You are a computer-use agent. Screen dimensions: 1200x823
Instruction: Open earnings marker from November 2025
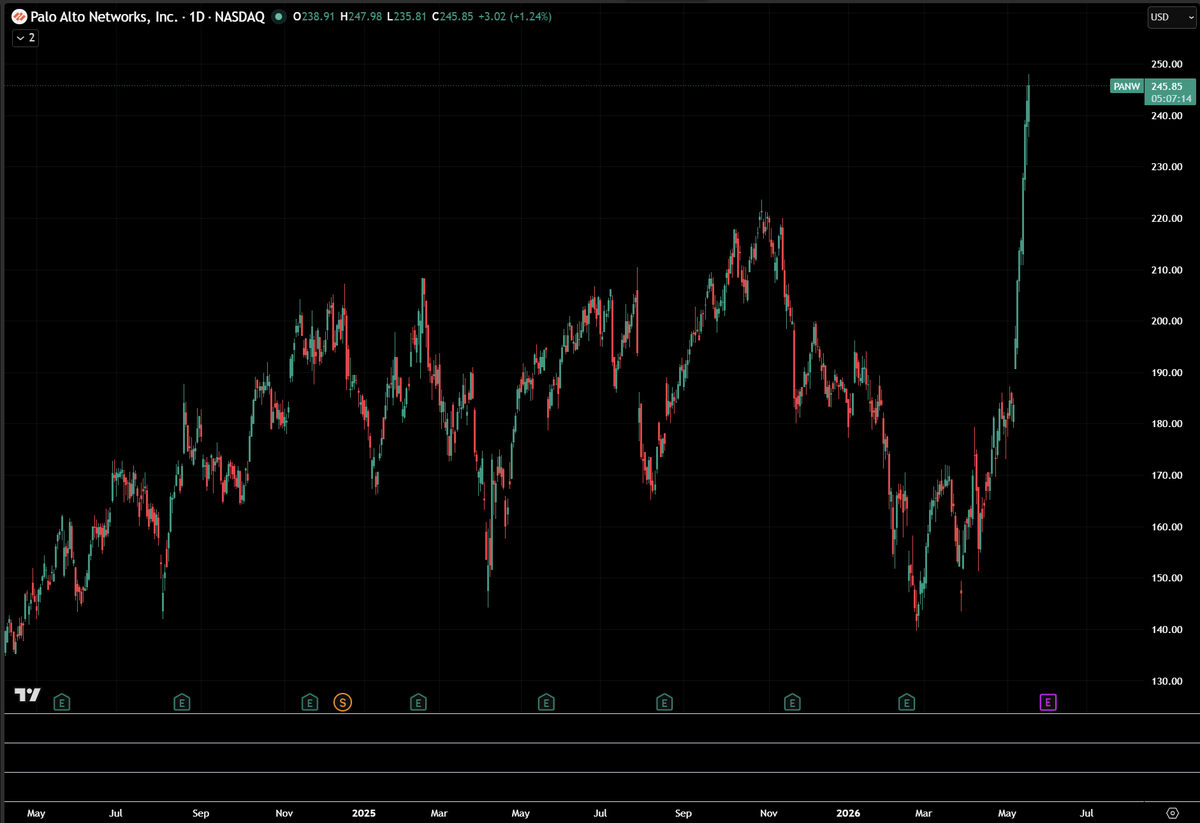click(x=792, y=702)
